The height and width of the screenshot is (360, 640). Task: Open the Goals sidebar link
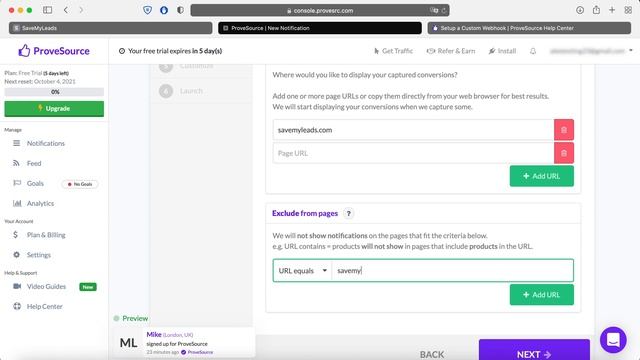(35, 183)
